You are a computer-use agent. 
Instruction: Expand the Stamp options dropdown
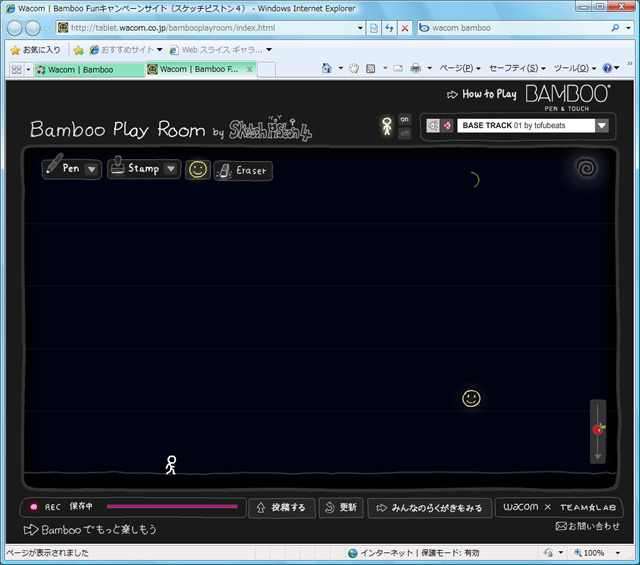pyautogui.click(x=171, y=168)
